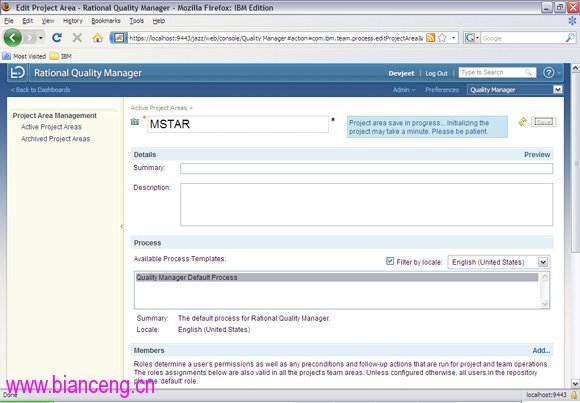Click the Firefox throbber activity icon

click(573, 21)
